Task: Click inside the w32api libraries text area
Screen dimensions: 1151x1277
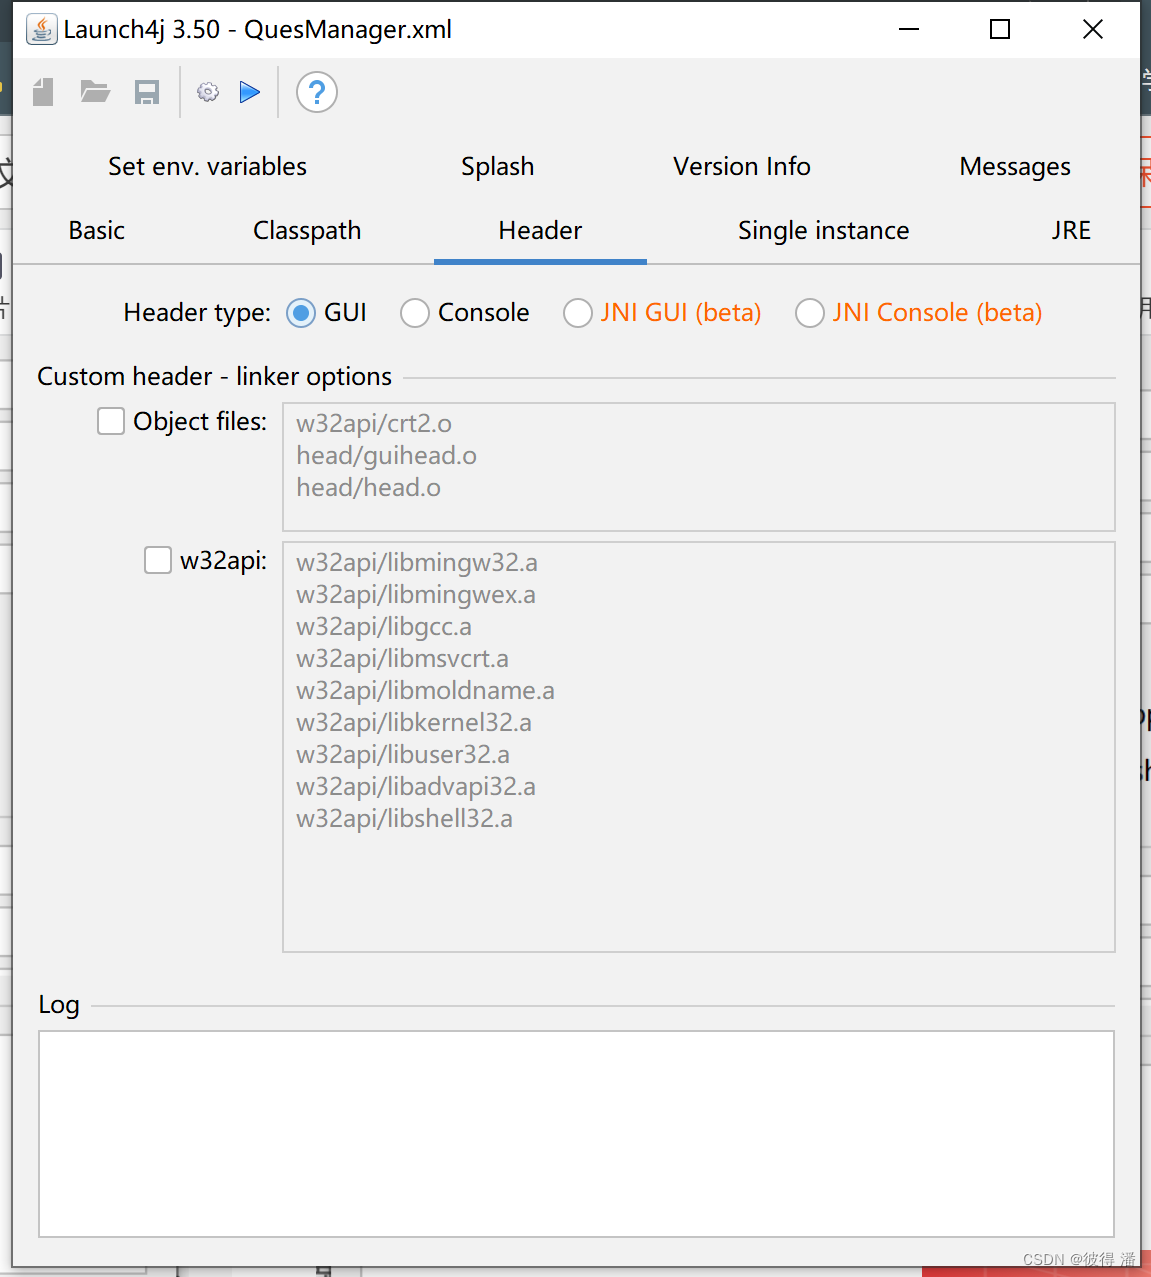Action: pyautogui.click(x=699, y=747)
